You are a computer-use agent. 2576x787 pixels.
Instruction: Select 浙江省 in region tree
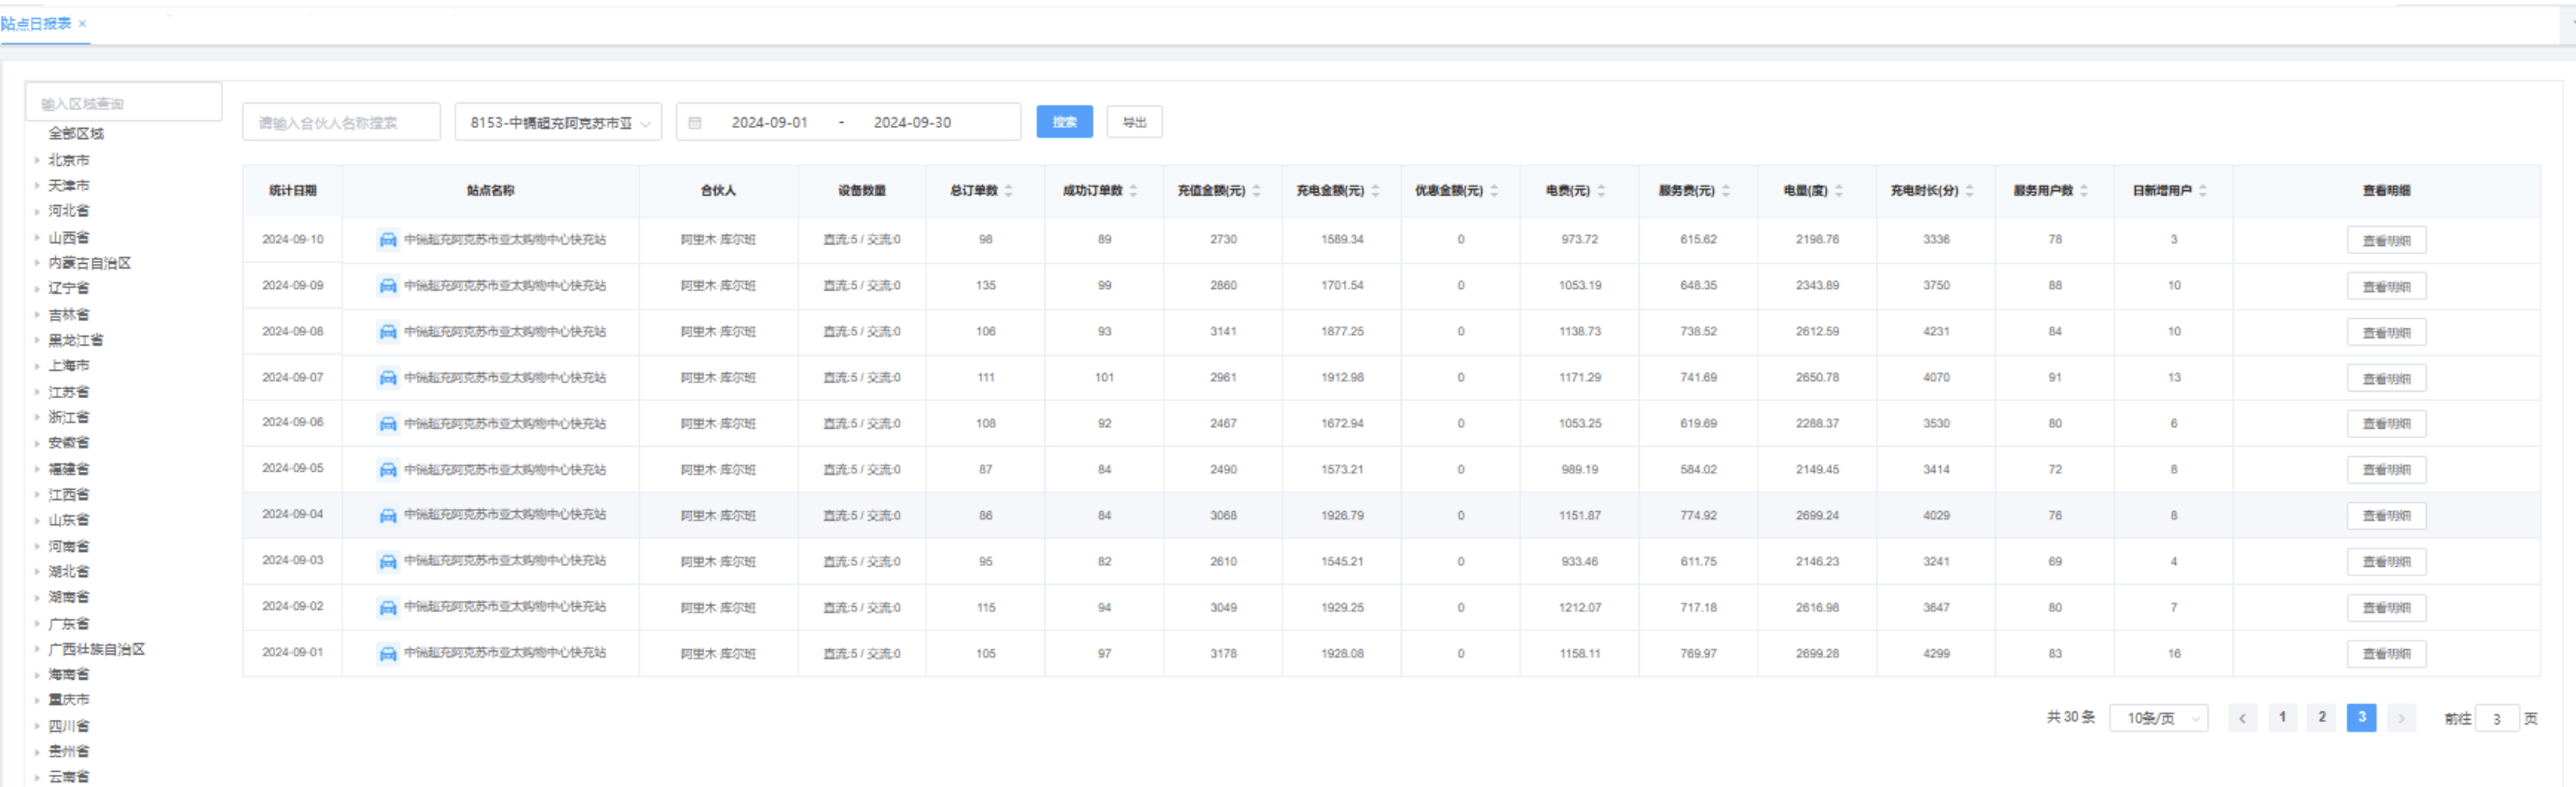point(69,418)
